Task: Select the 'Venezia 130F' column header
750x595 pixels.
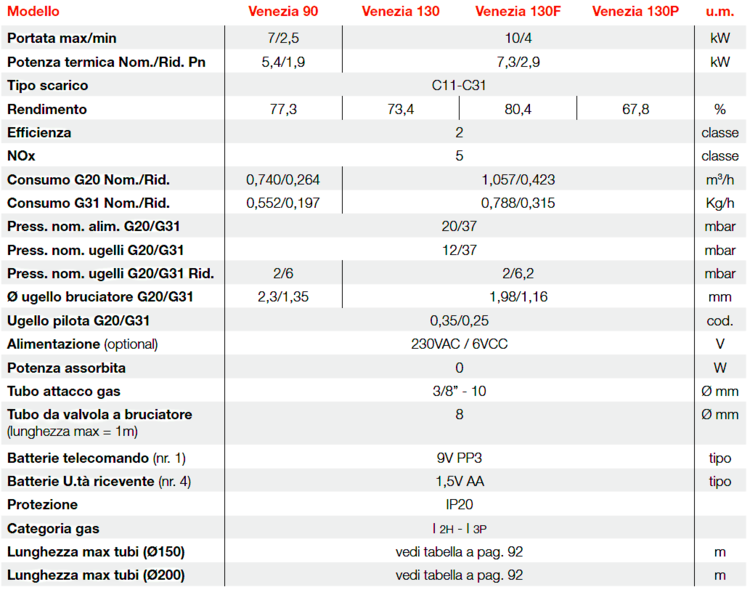Action: tap(518, 11)
